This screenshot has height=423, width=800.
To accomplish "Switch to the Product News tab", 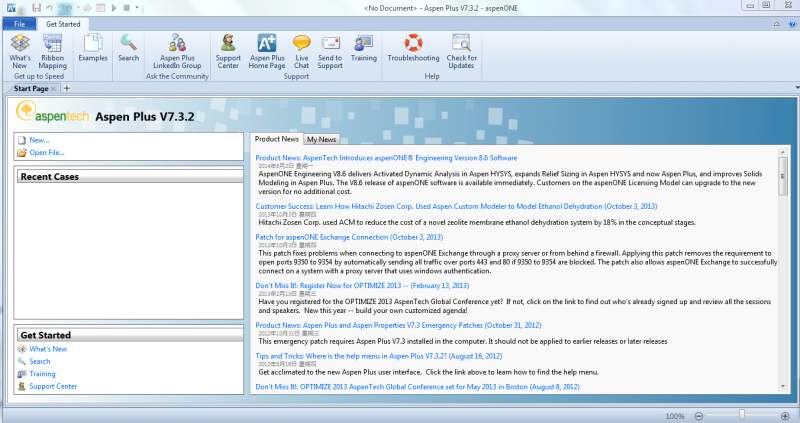I will [x=277, y=139].
